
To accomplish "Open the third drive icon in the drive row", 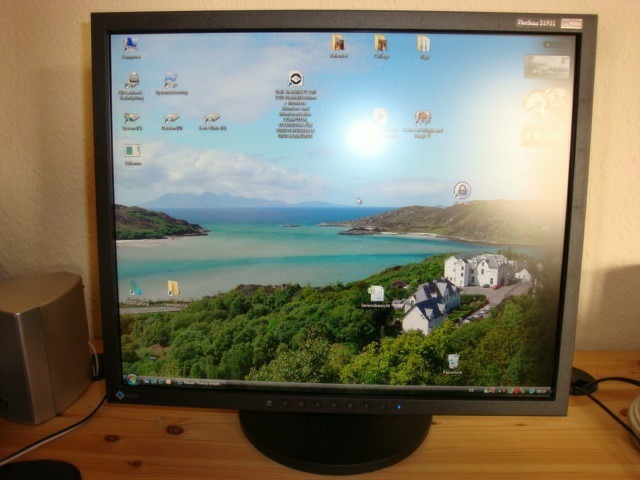I will tap(212, 118).
